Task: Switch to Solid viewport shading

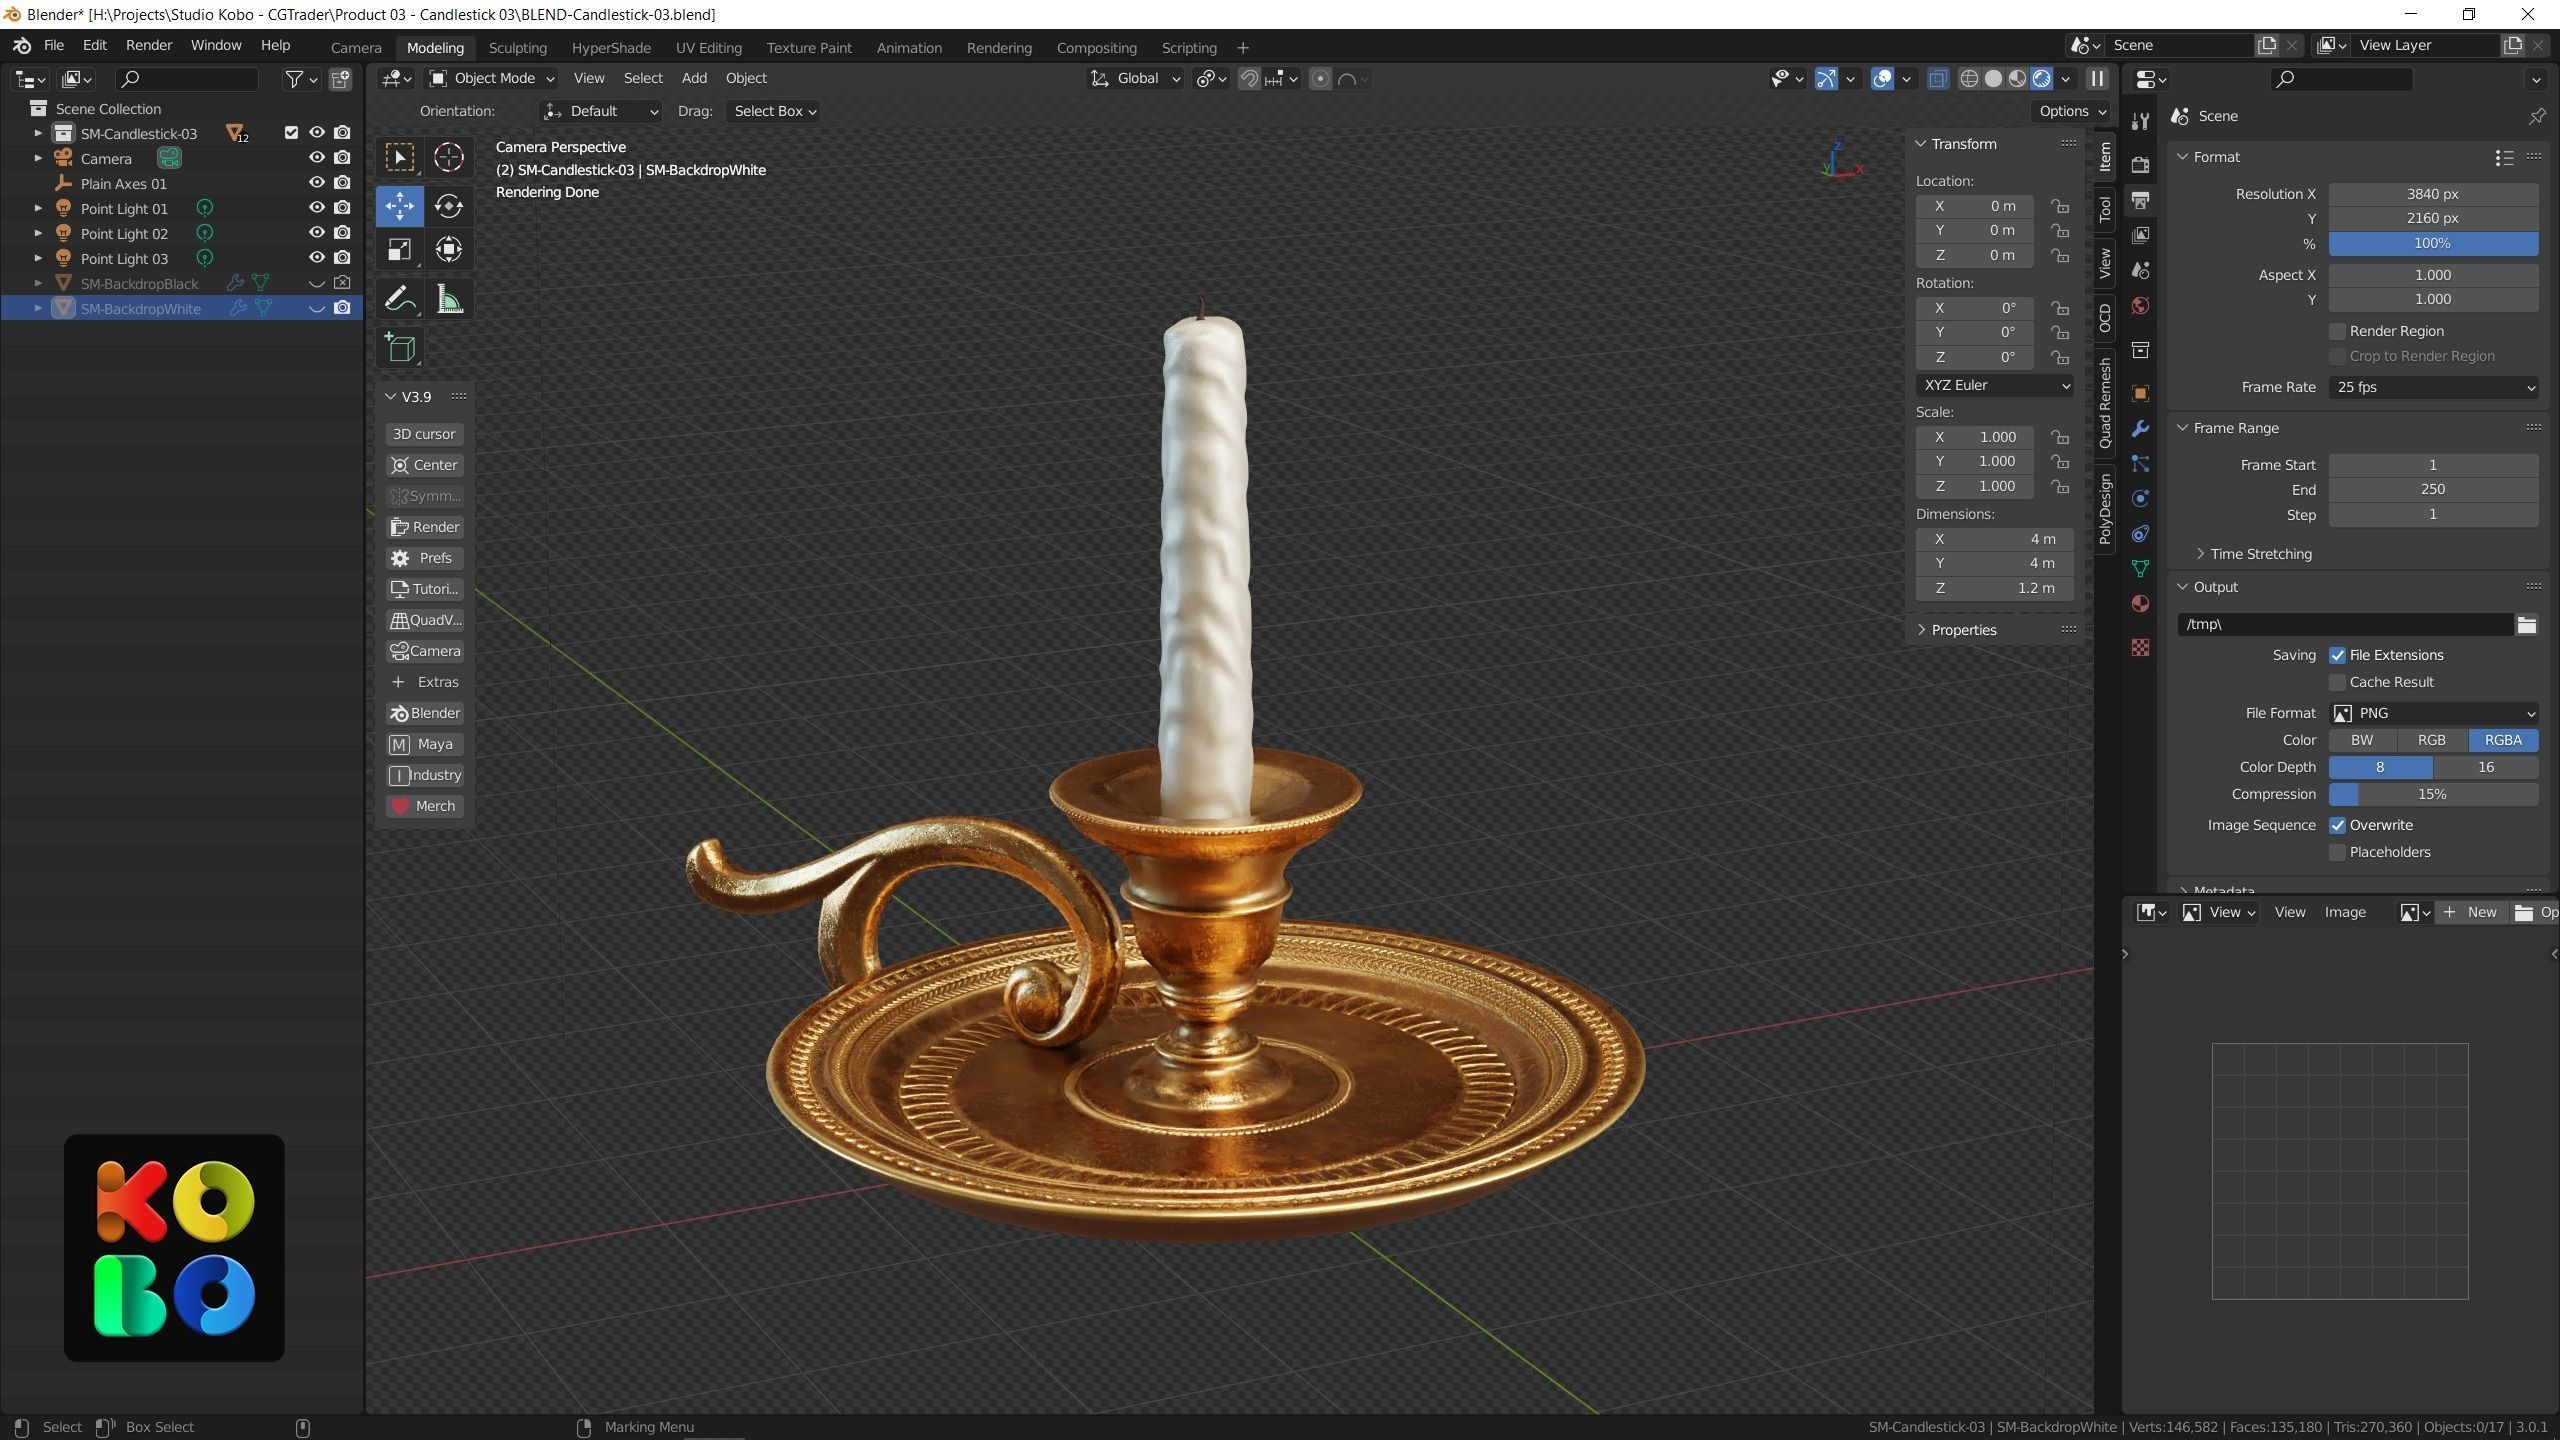Action: pos(1992,79)
